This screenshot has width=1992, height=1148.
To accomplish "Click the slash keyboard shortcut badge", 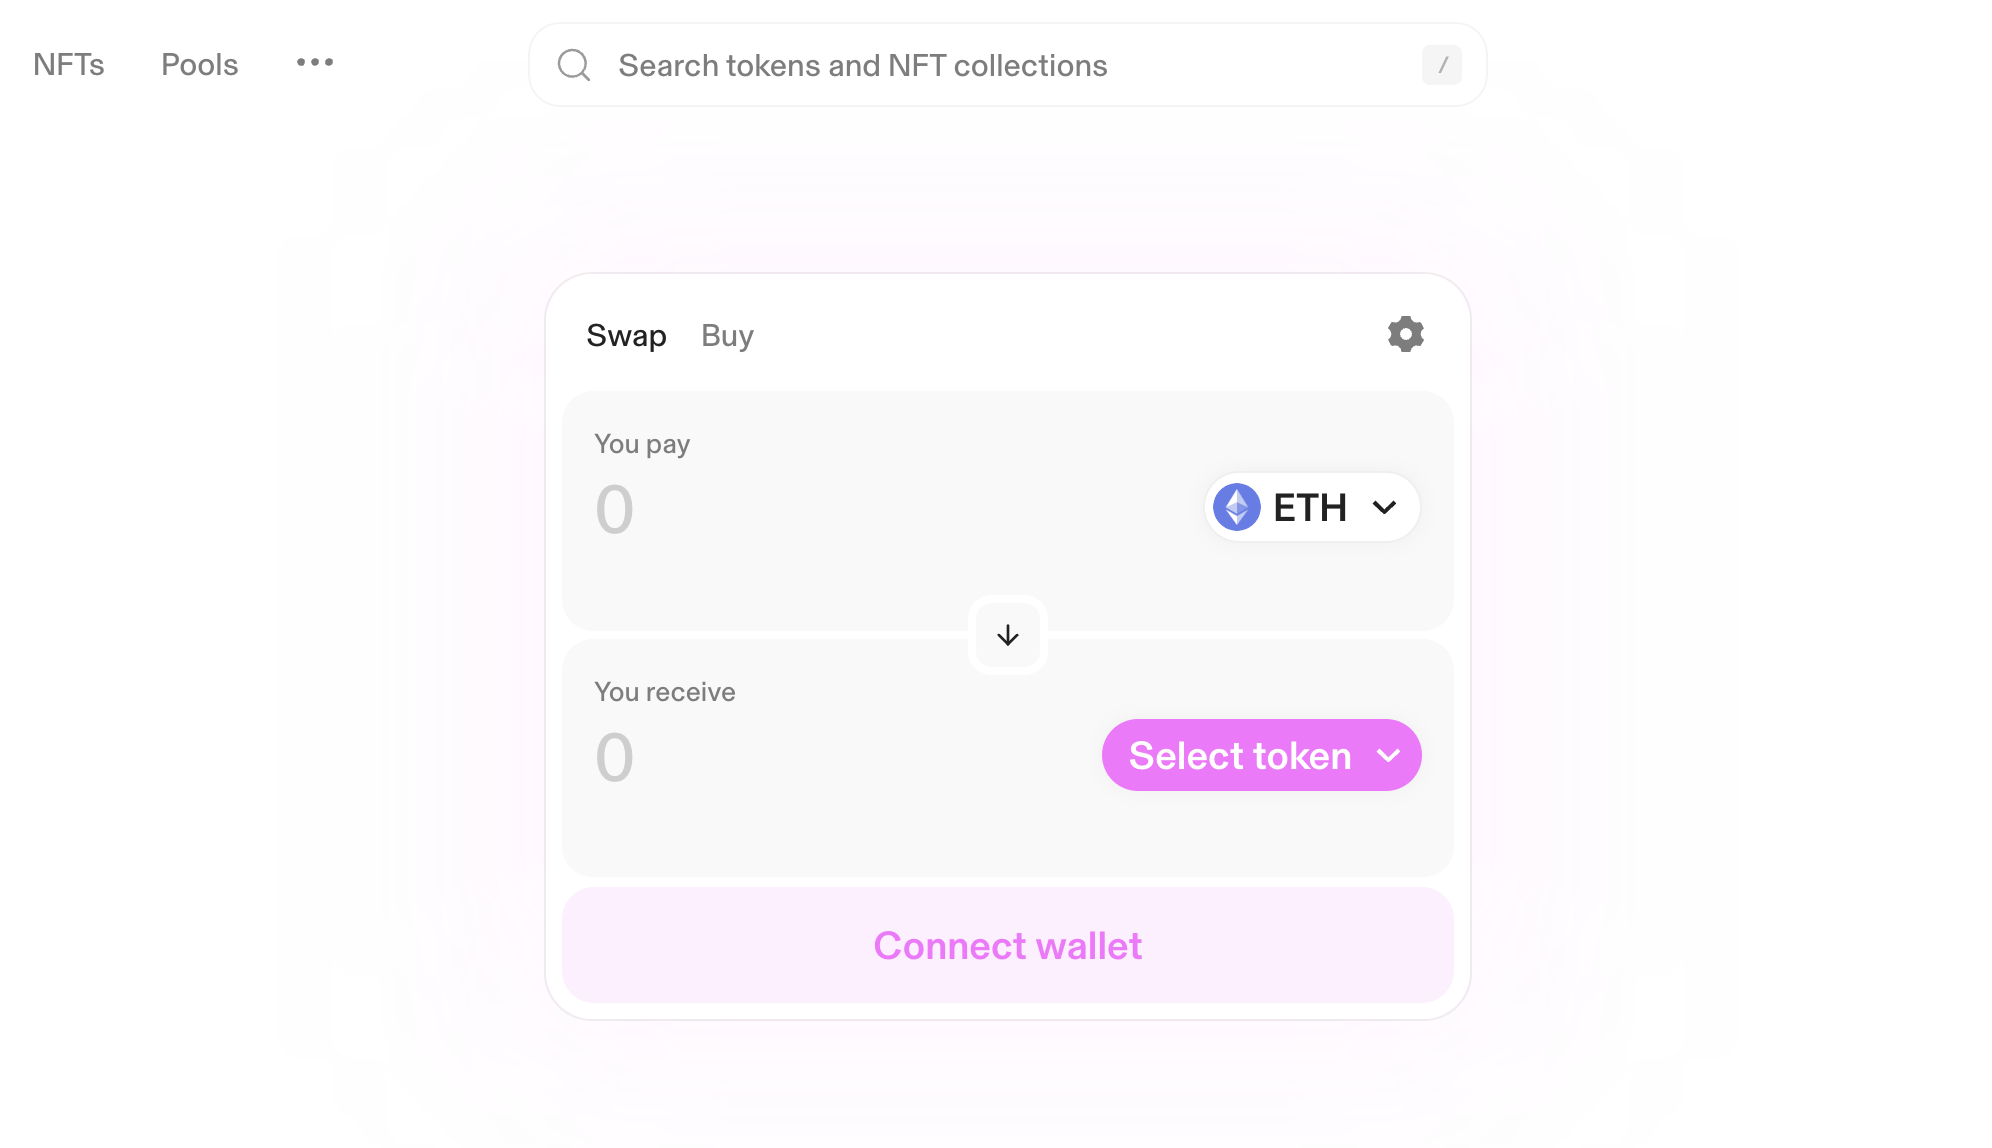I will (x=1441, y=65).
